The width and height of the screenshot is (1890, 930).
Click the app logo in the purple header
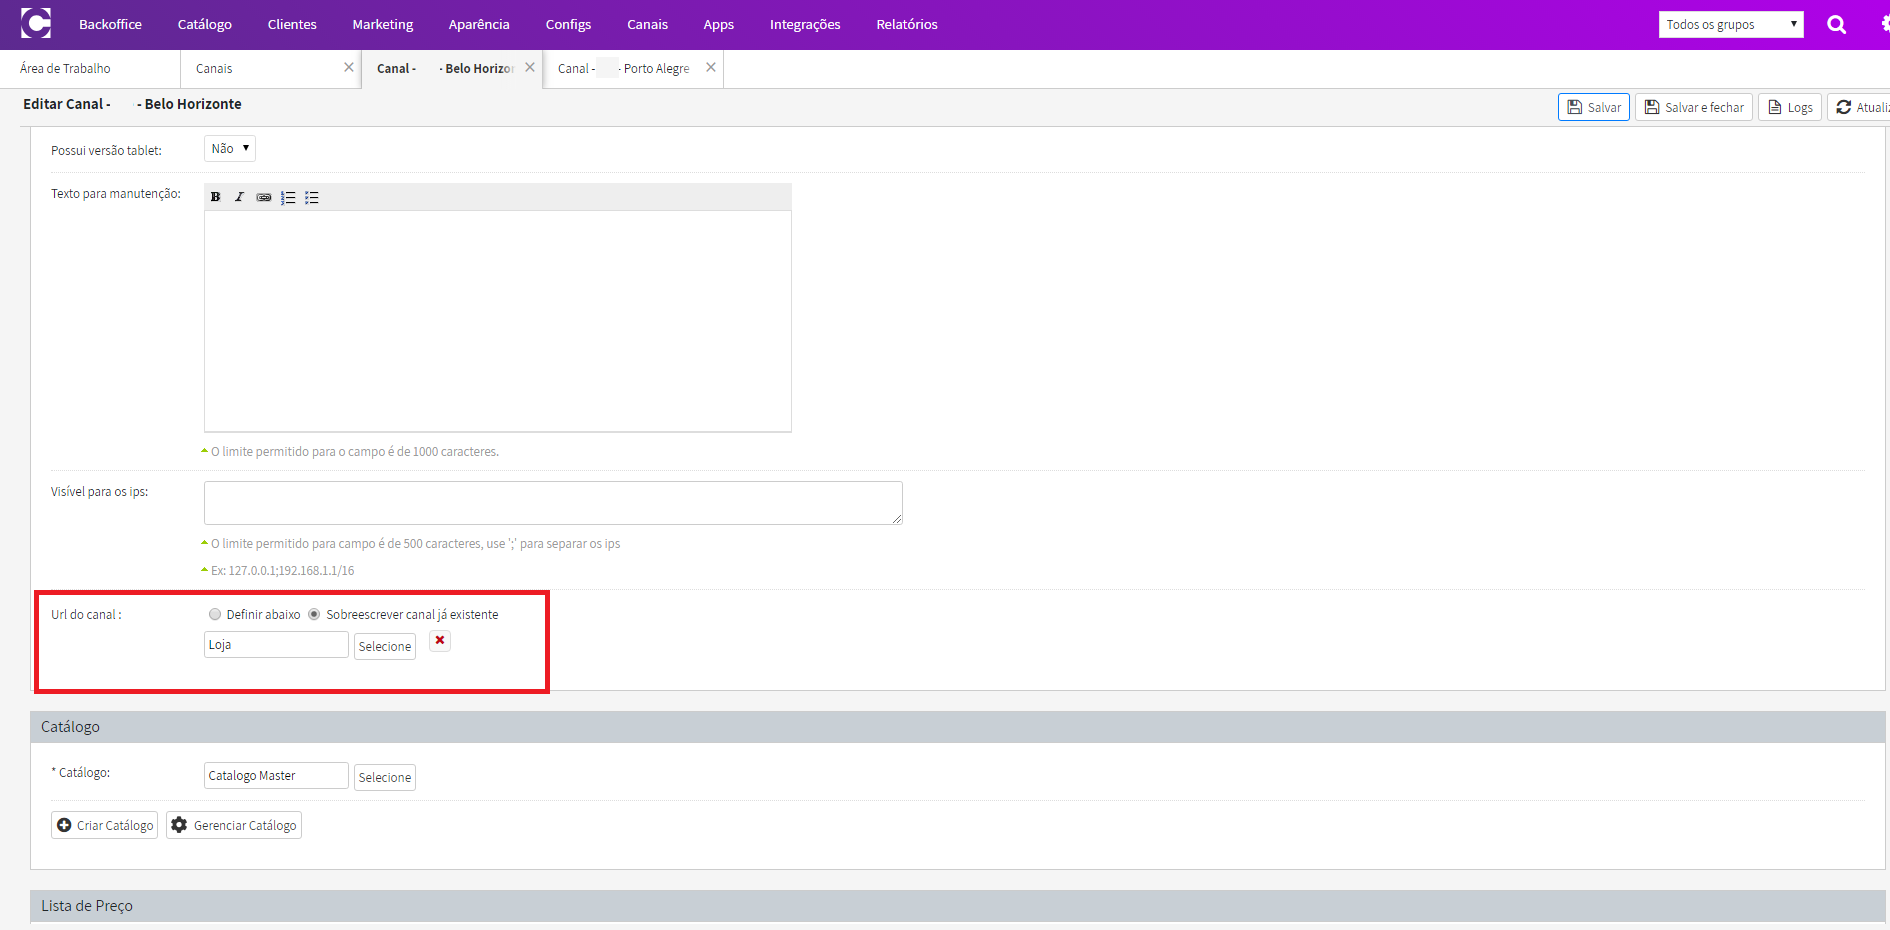coord(36,23)
